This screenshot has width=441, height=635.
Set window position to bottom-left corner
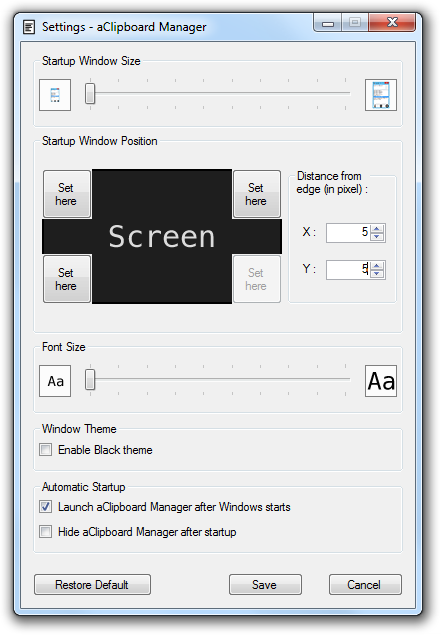click(67, 279)
